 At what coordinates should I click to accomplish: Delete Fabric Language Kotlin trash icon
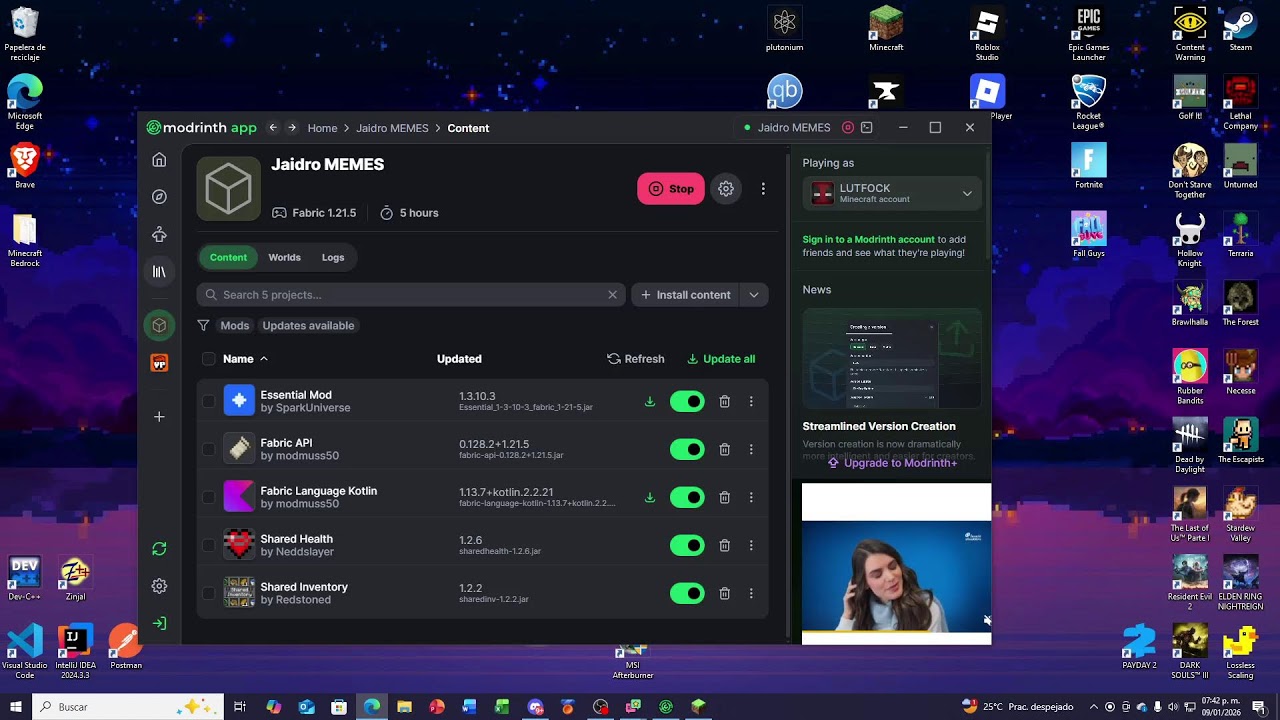(x=725, y=497)
